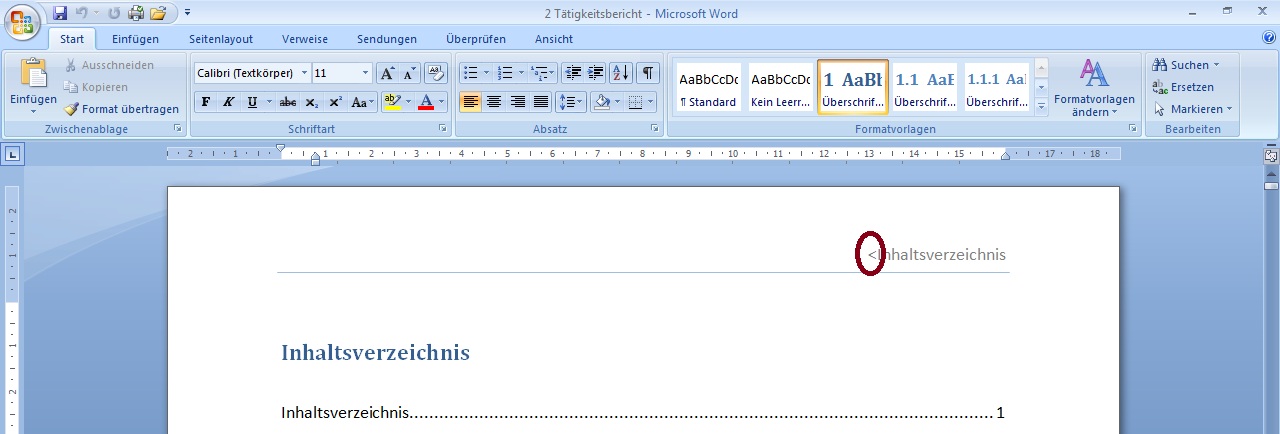Open the multilevel list menu
1280x434 pixels.
(543, 73)
